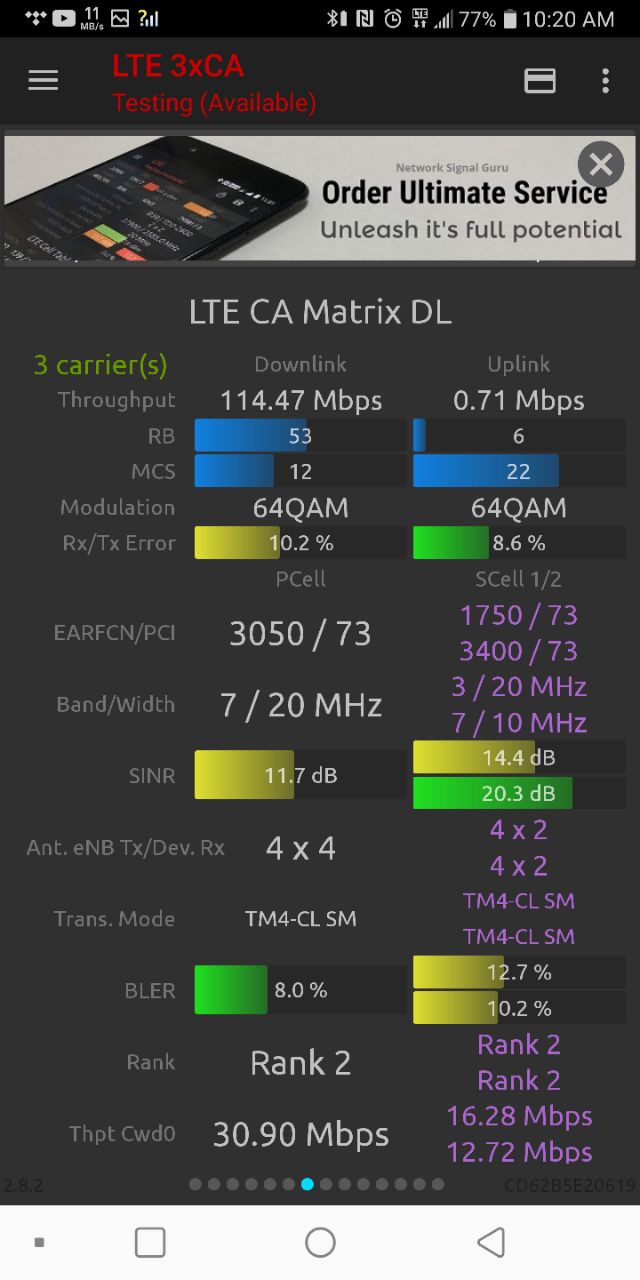Screen dimensions: 640x1280
Task: Open the hamburger navigation menu
Action: 43,81
